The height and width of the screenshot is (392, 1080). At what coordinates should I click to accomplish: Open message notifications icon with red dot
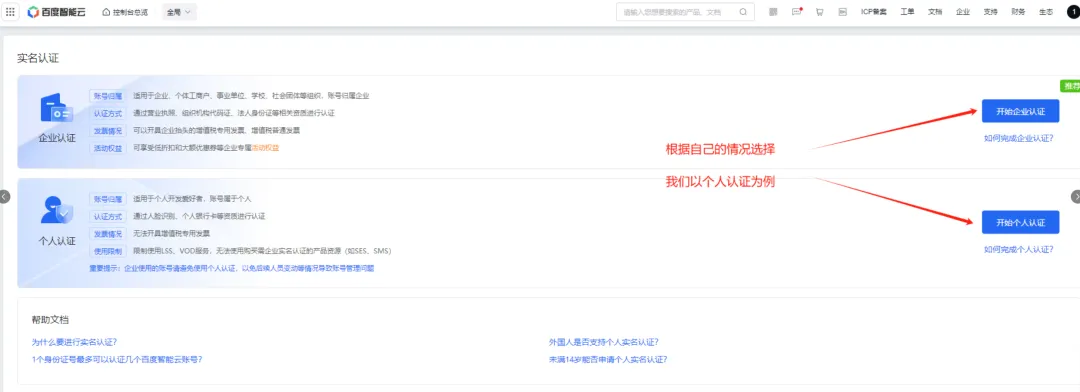(796, 12)
